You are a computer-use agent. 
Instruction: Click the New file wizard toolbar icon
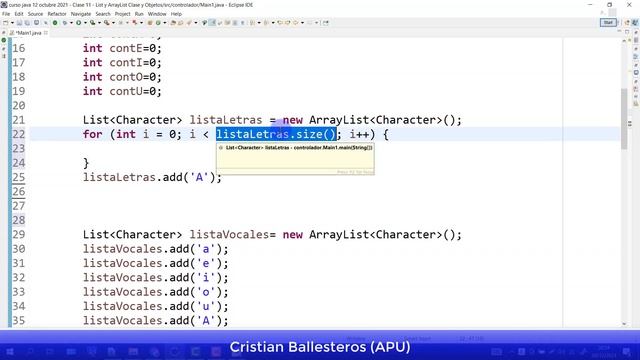6,23
